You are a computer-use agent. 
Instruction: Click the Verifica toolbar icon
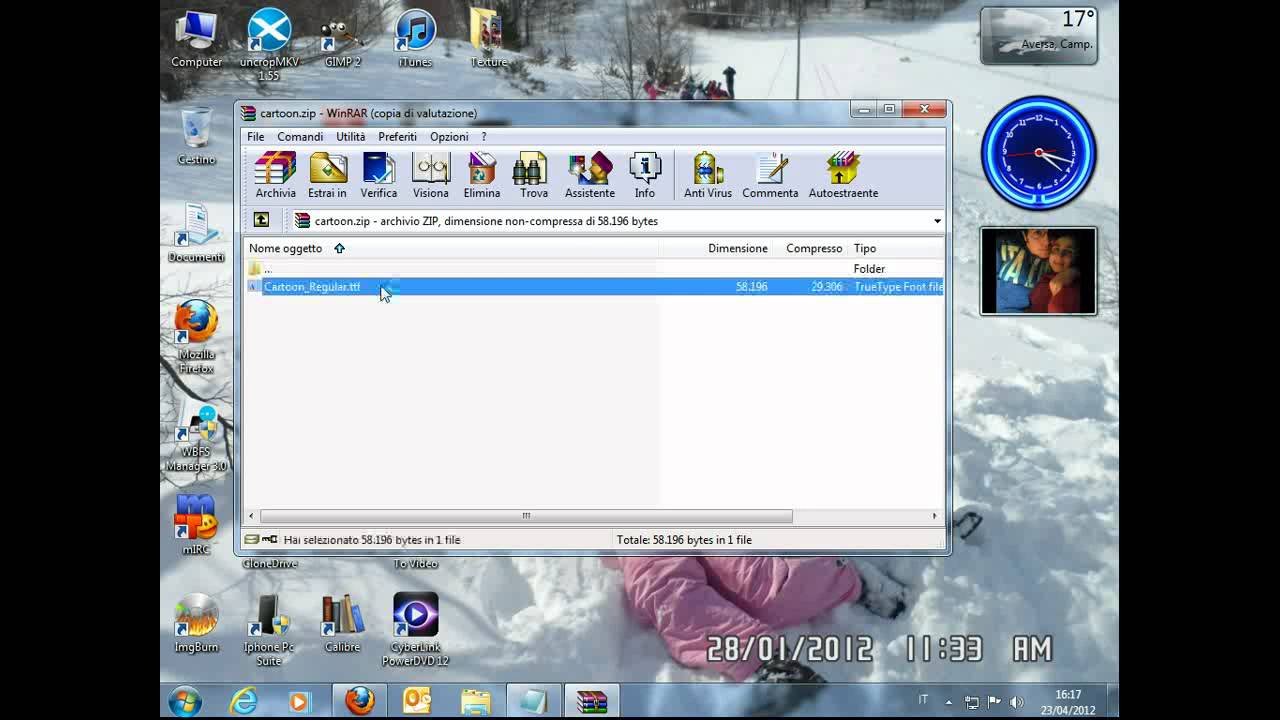click(379, 176)
